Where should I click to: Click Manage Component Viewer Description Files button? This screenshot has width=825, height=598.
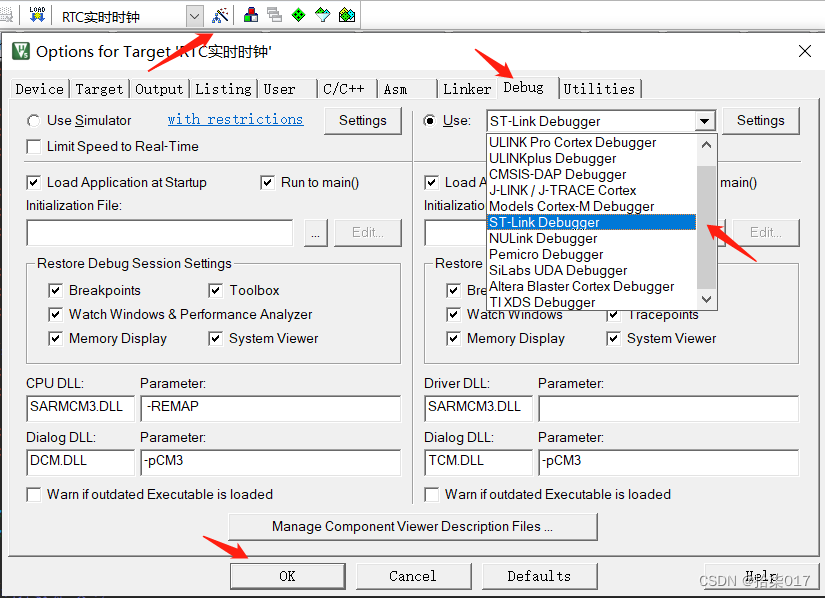(412, 526)
